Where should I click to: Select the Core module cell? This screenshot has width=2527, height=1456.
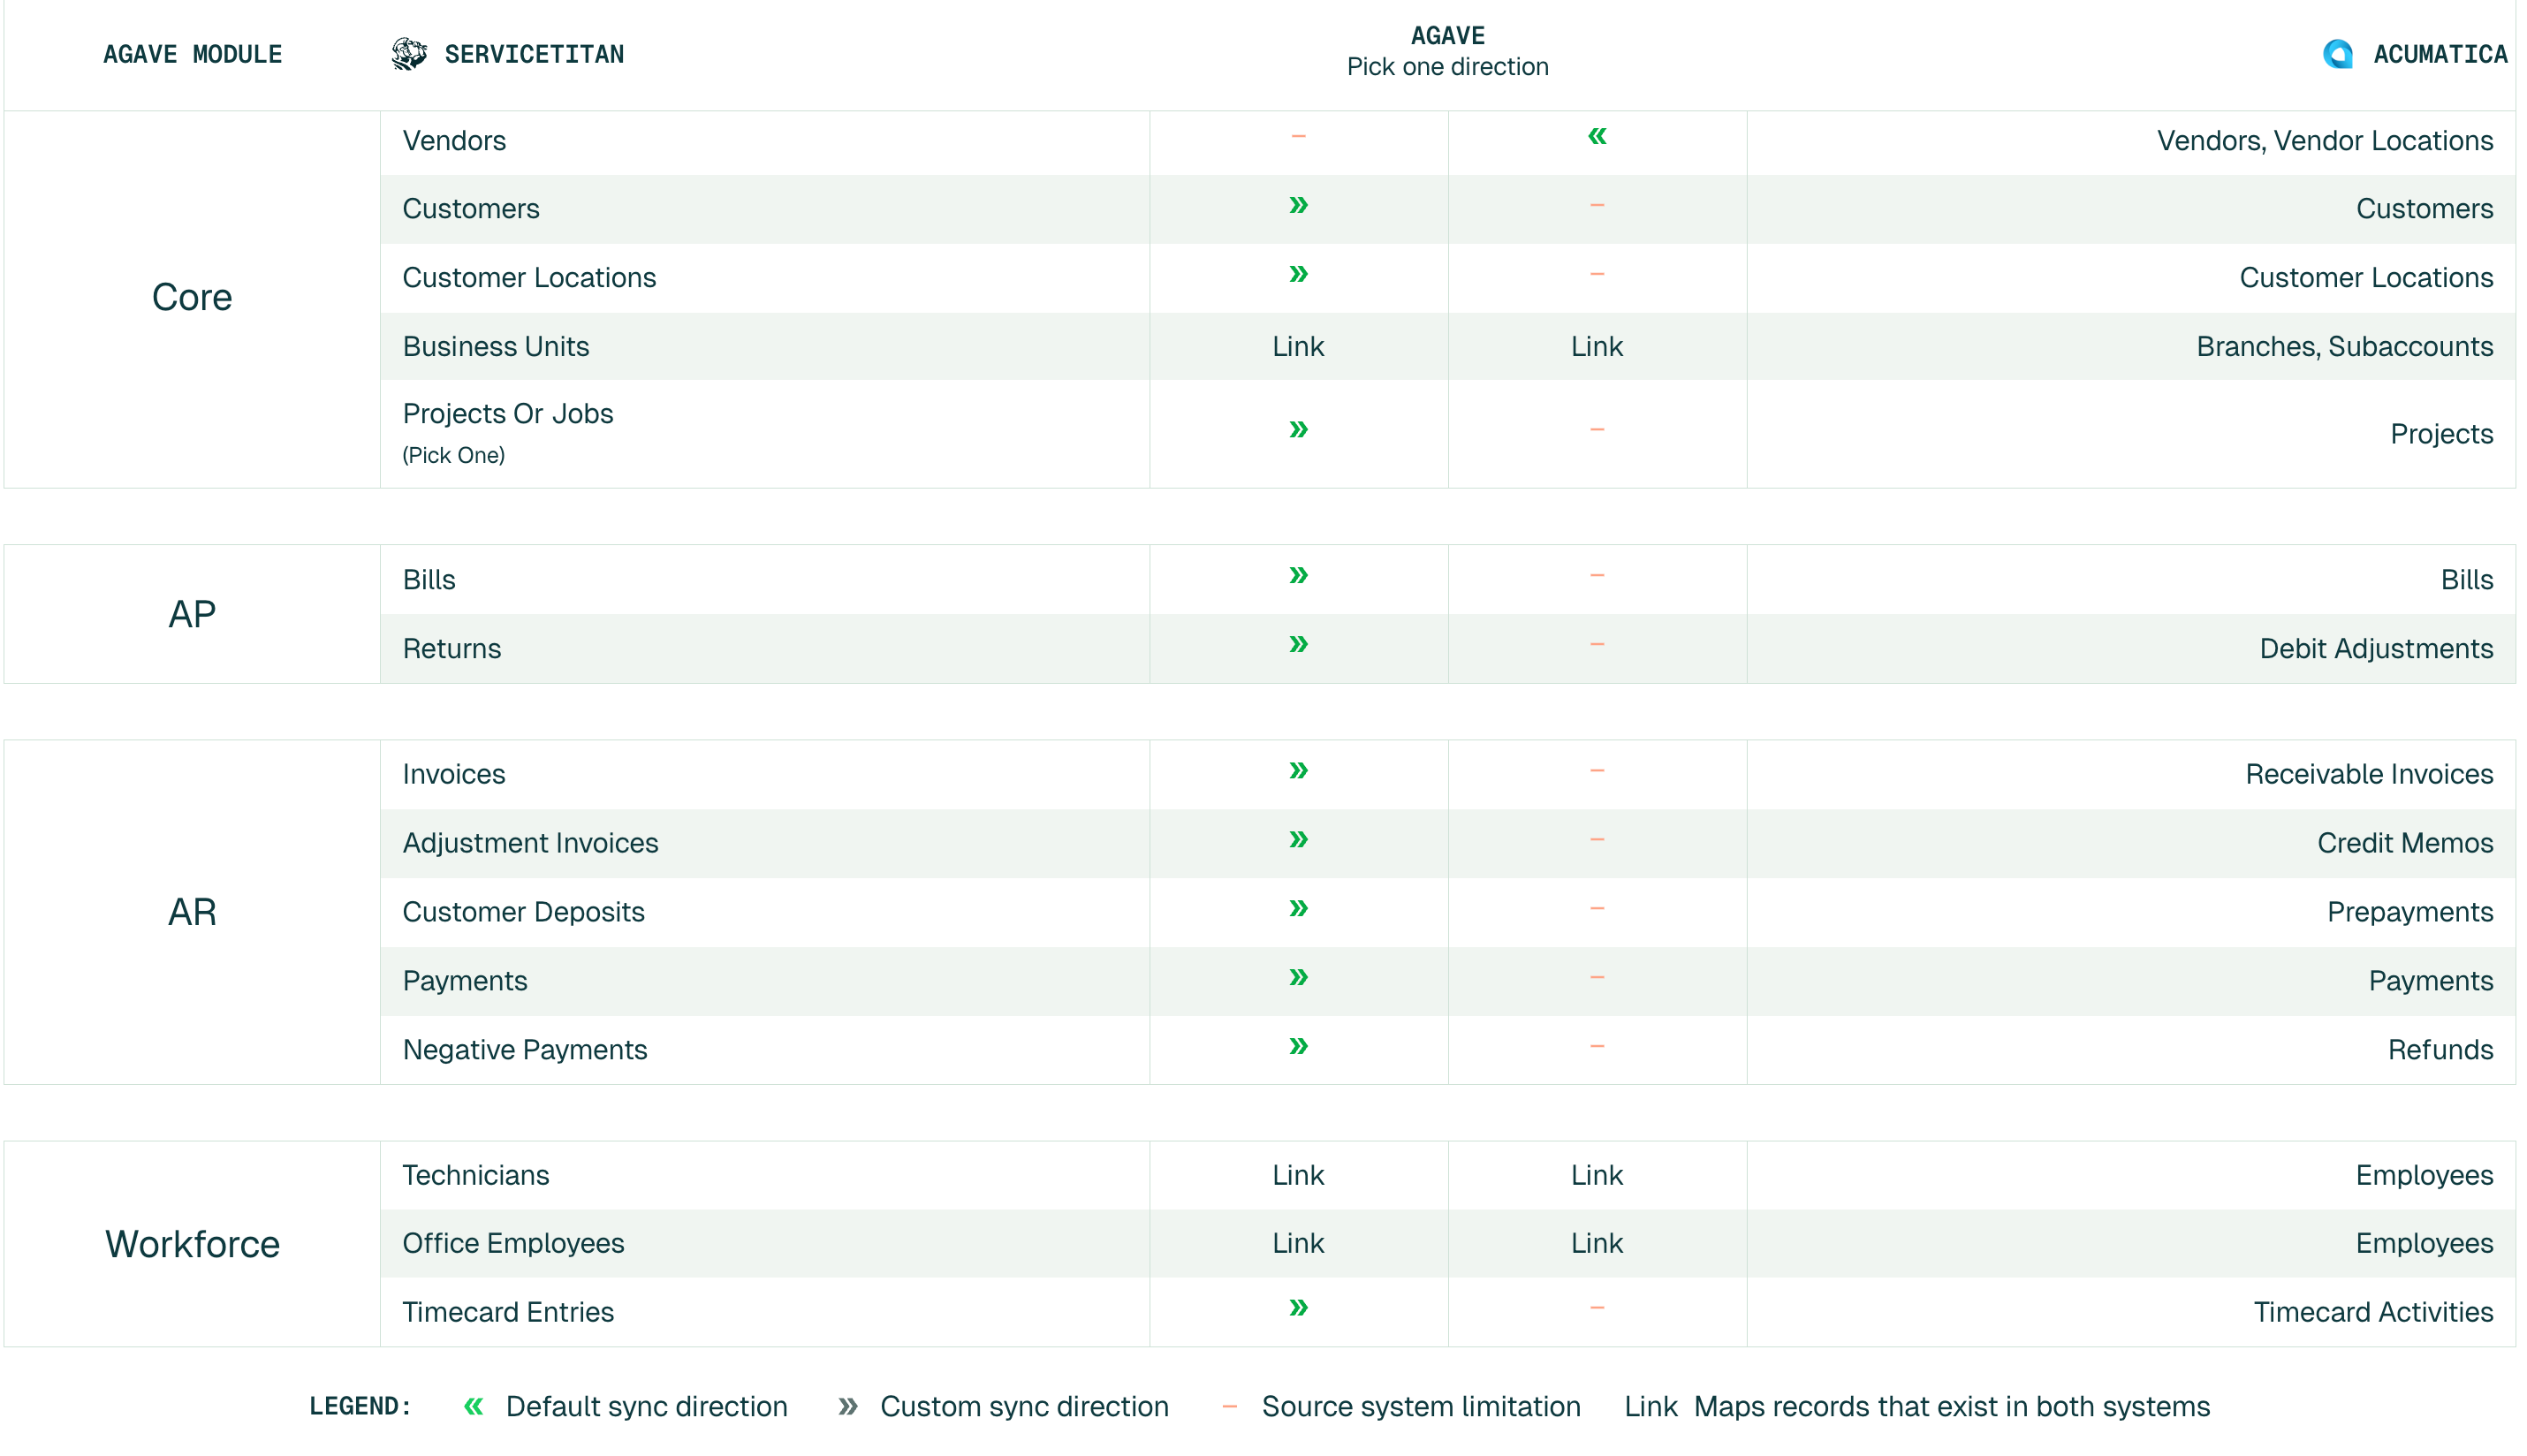[x=192, y=298]
